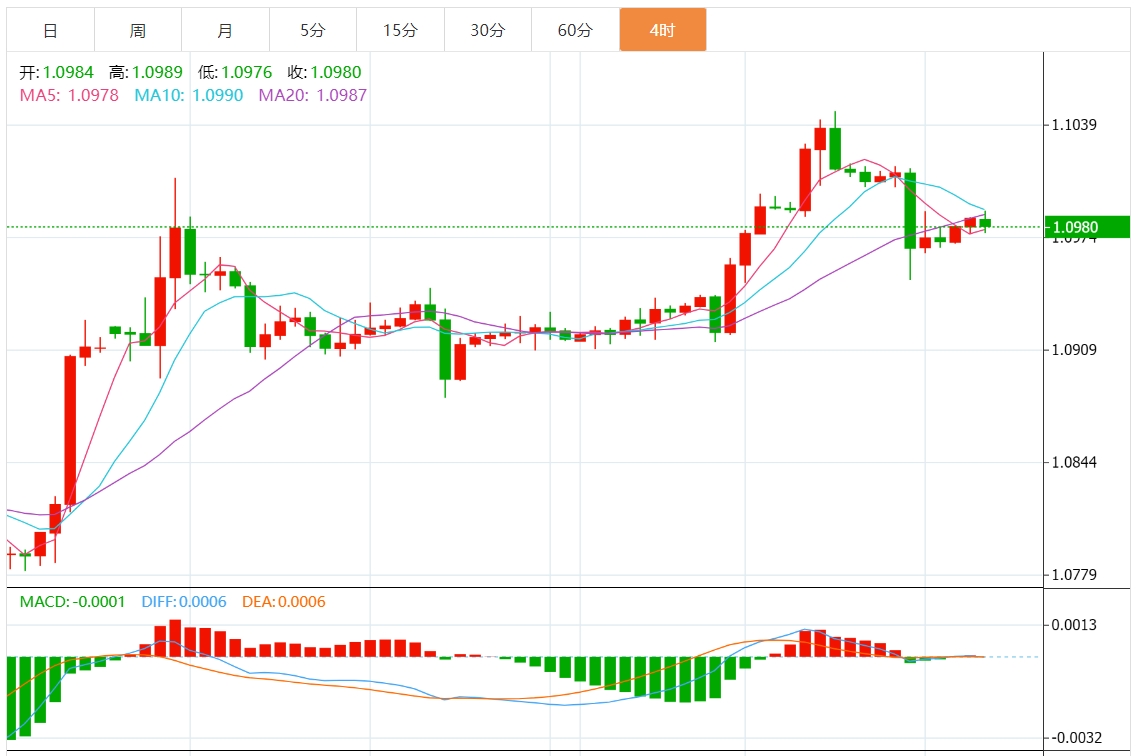Image resolution: width=1137 pixels, height=756 pixels.
Task: Click the MA5 indicator value label
Action: point(69,95)
